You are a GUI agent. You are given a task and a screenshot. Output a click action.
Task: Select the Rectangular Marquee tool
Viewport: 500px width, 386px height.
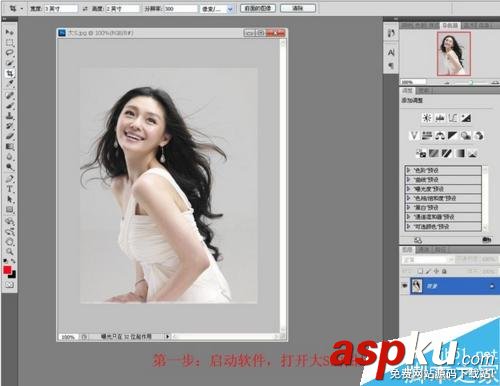pos(9,42)
